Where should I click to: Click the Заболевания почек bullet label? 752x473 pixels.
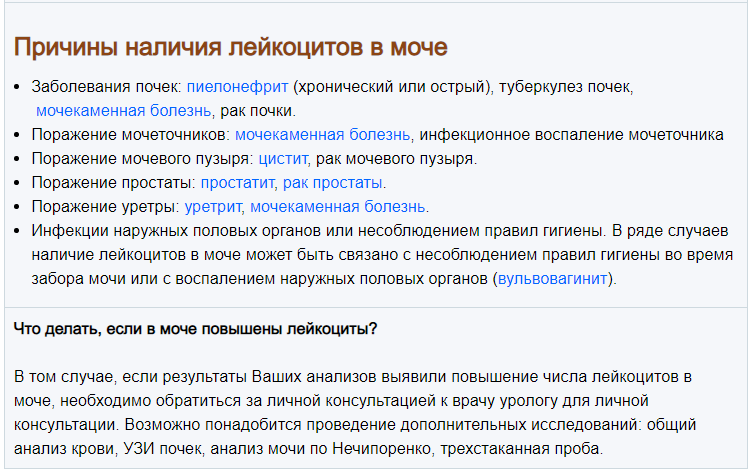[x=106, y=87]
